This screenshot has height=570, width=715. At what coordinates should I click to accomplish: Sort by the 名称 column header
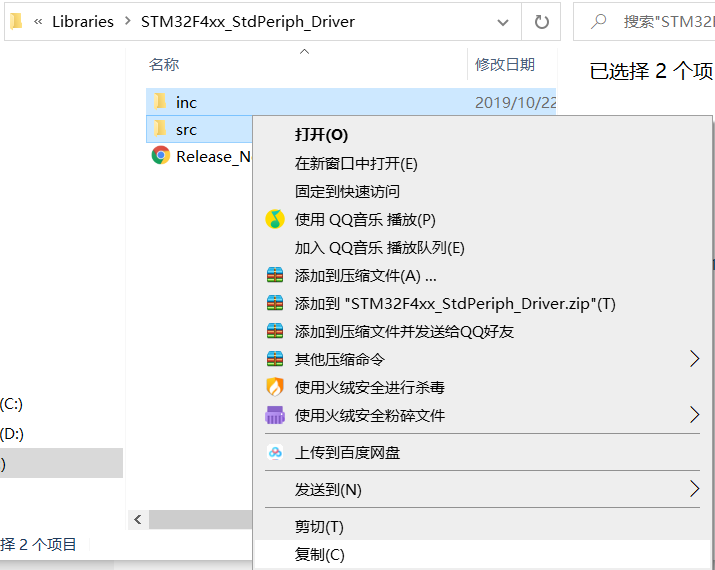point(164,64)
